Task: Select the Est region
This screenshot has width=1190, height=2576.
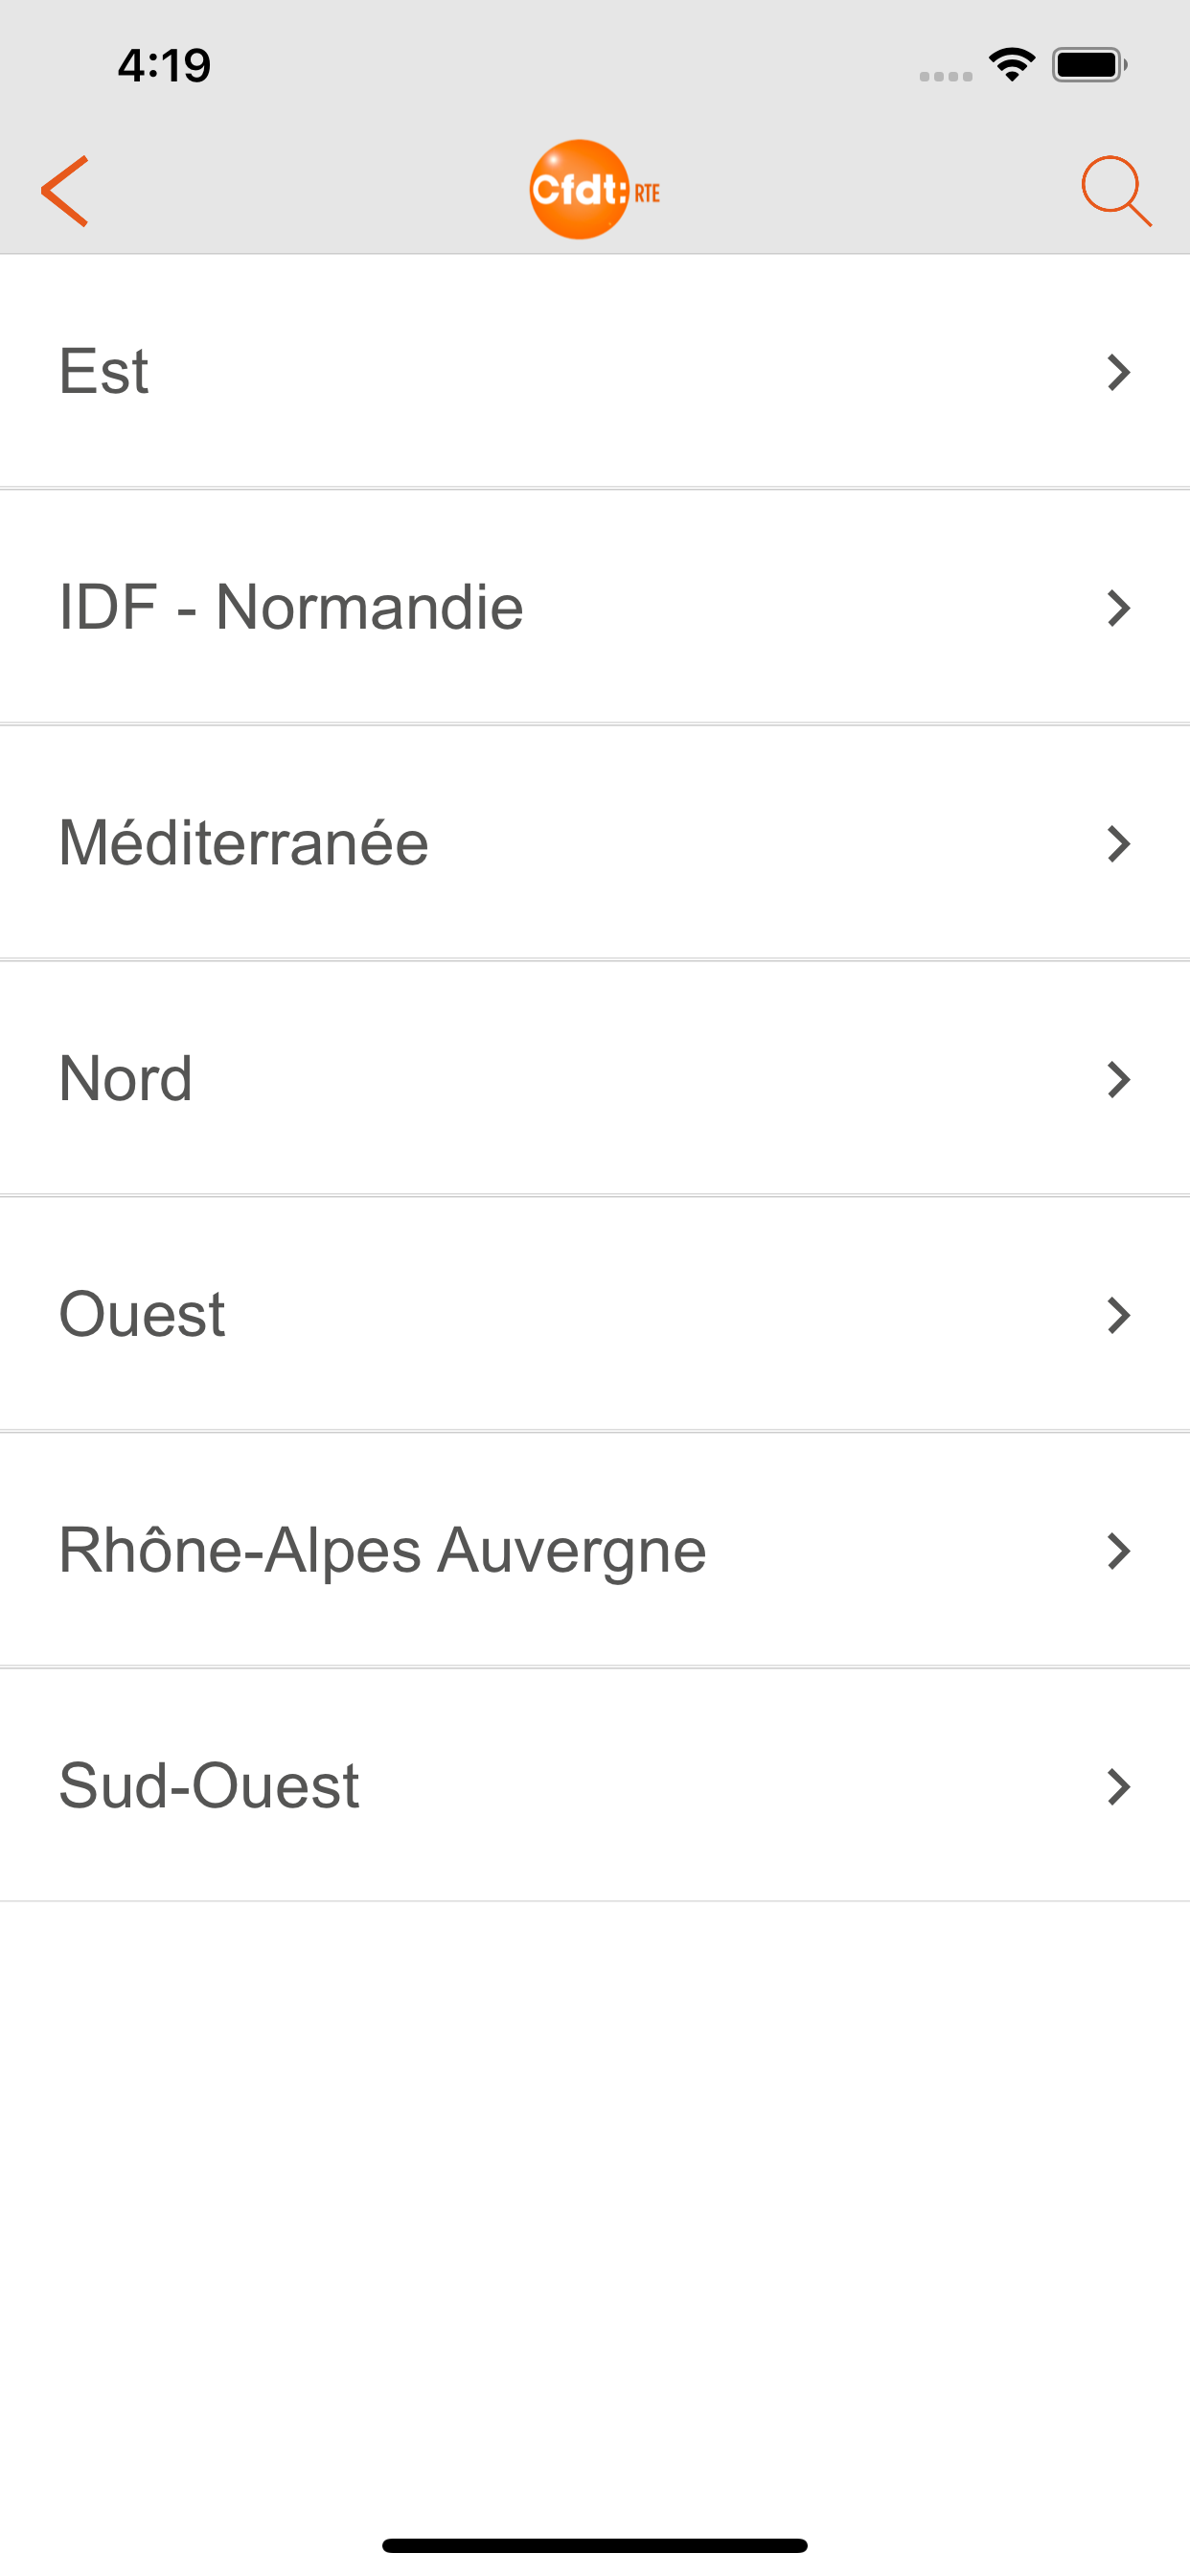Action: click(x=104, y=372)
